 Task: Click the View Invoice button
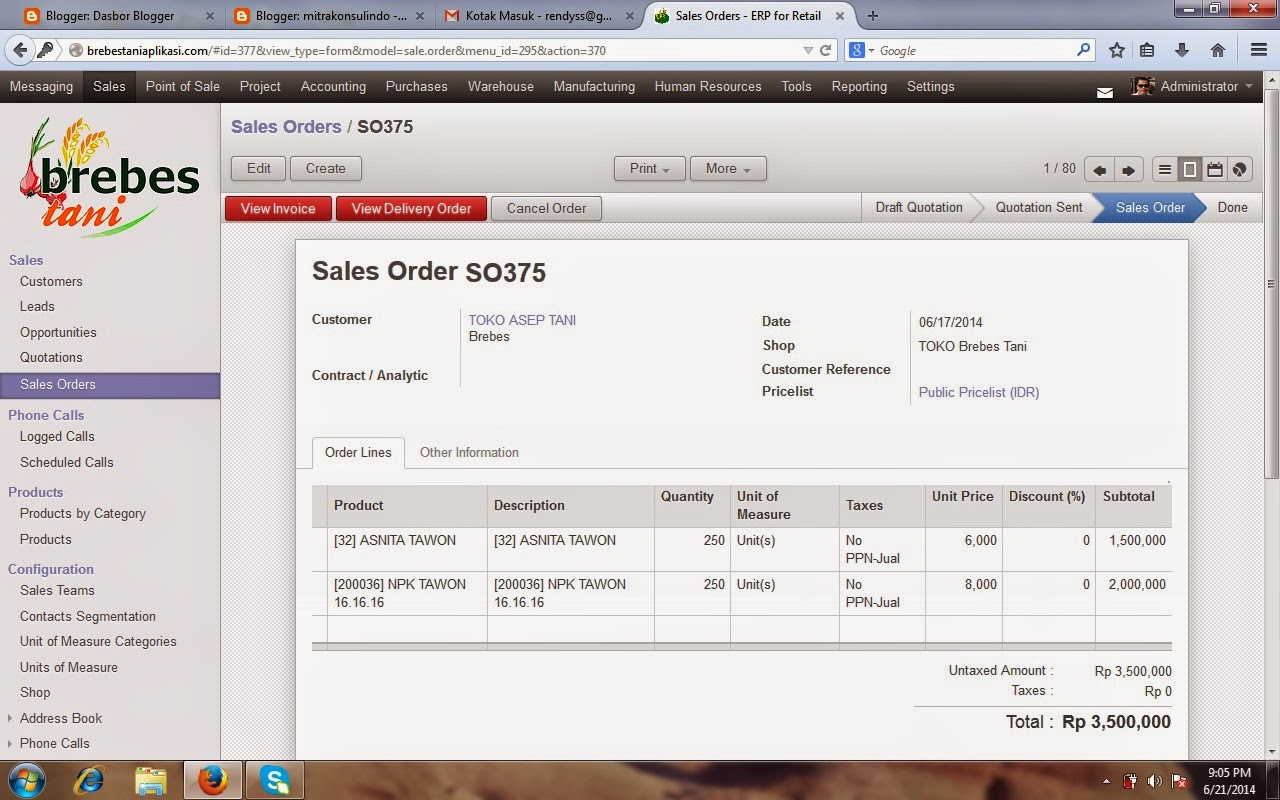pos(277,208)
